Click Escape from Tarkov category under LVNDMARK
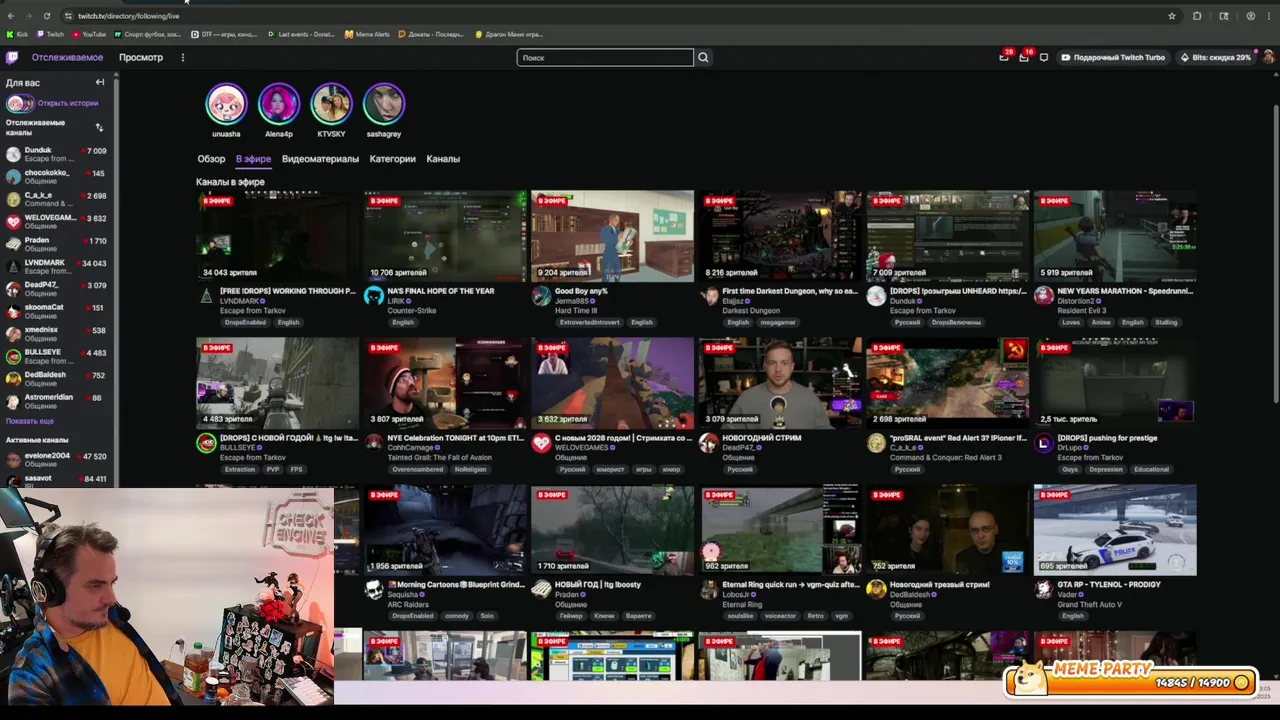1280x720 pixels. coord(253,311)
